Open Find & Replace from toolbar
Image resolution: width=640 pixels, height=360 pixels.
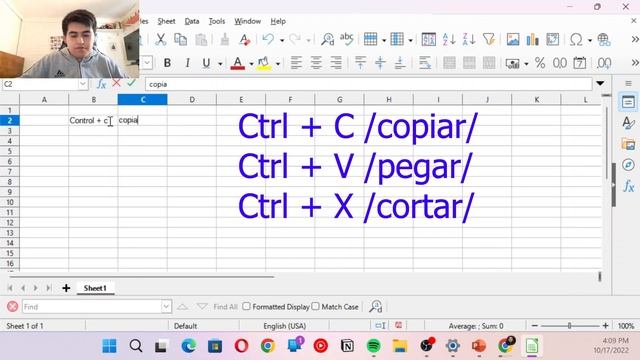coord(327,40)
